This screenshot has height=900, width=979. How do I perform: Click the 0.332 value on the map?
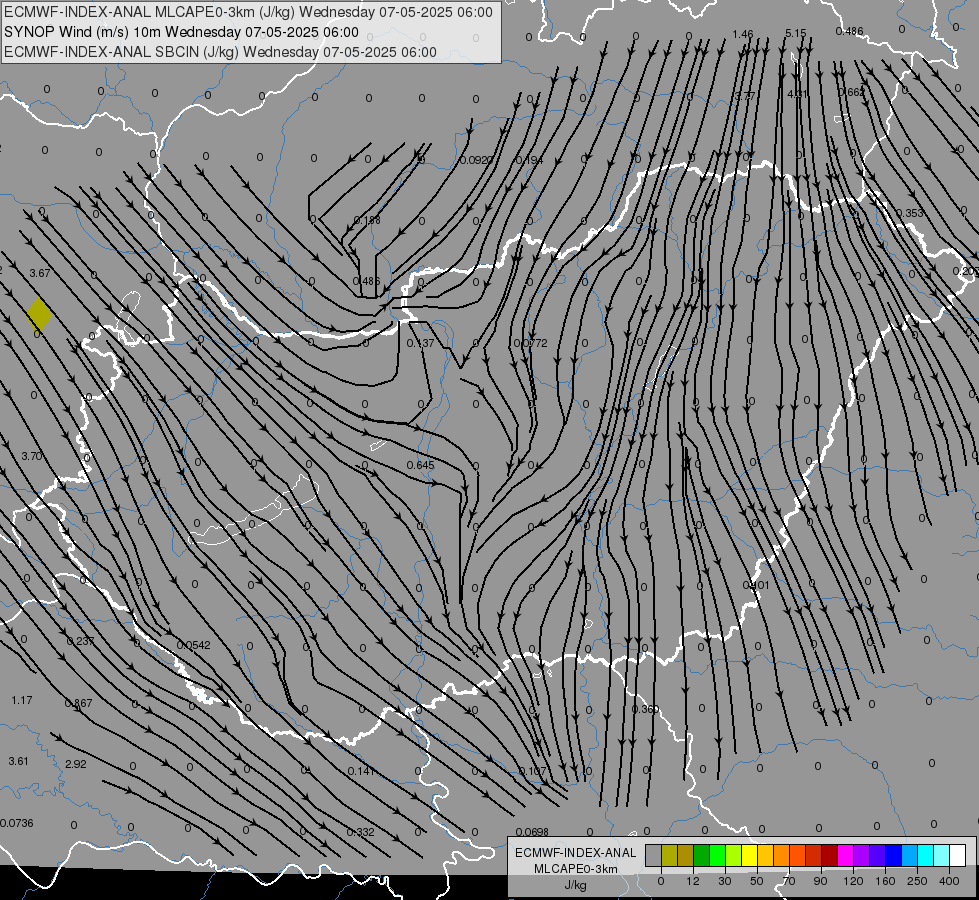click(360, 832)
